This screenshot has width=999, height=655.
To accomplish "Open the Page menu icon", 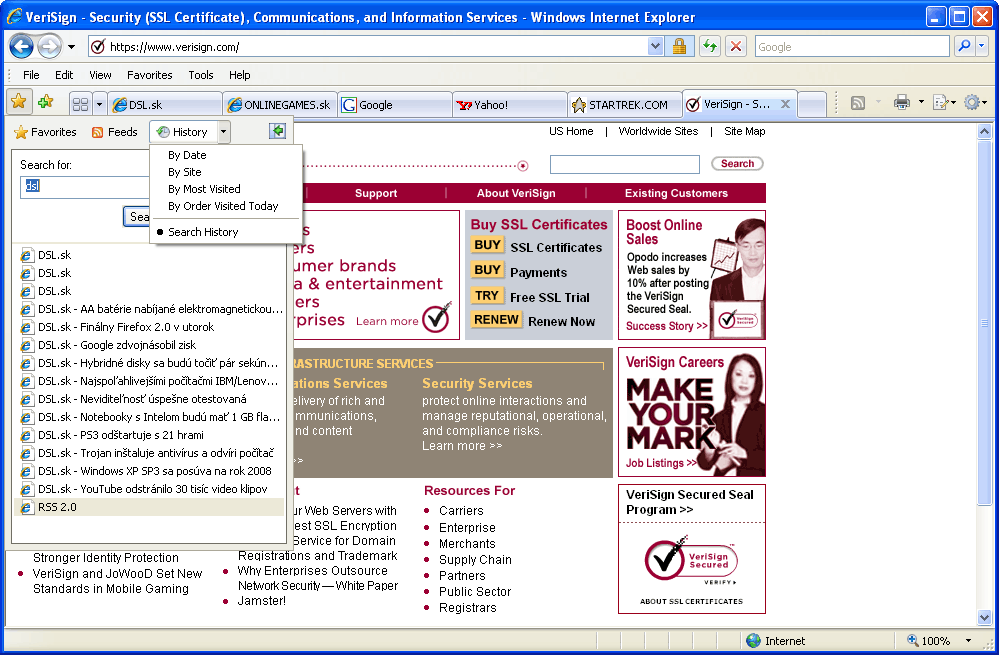I will tap(942, 103).
